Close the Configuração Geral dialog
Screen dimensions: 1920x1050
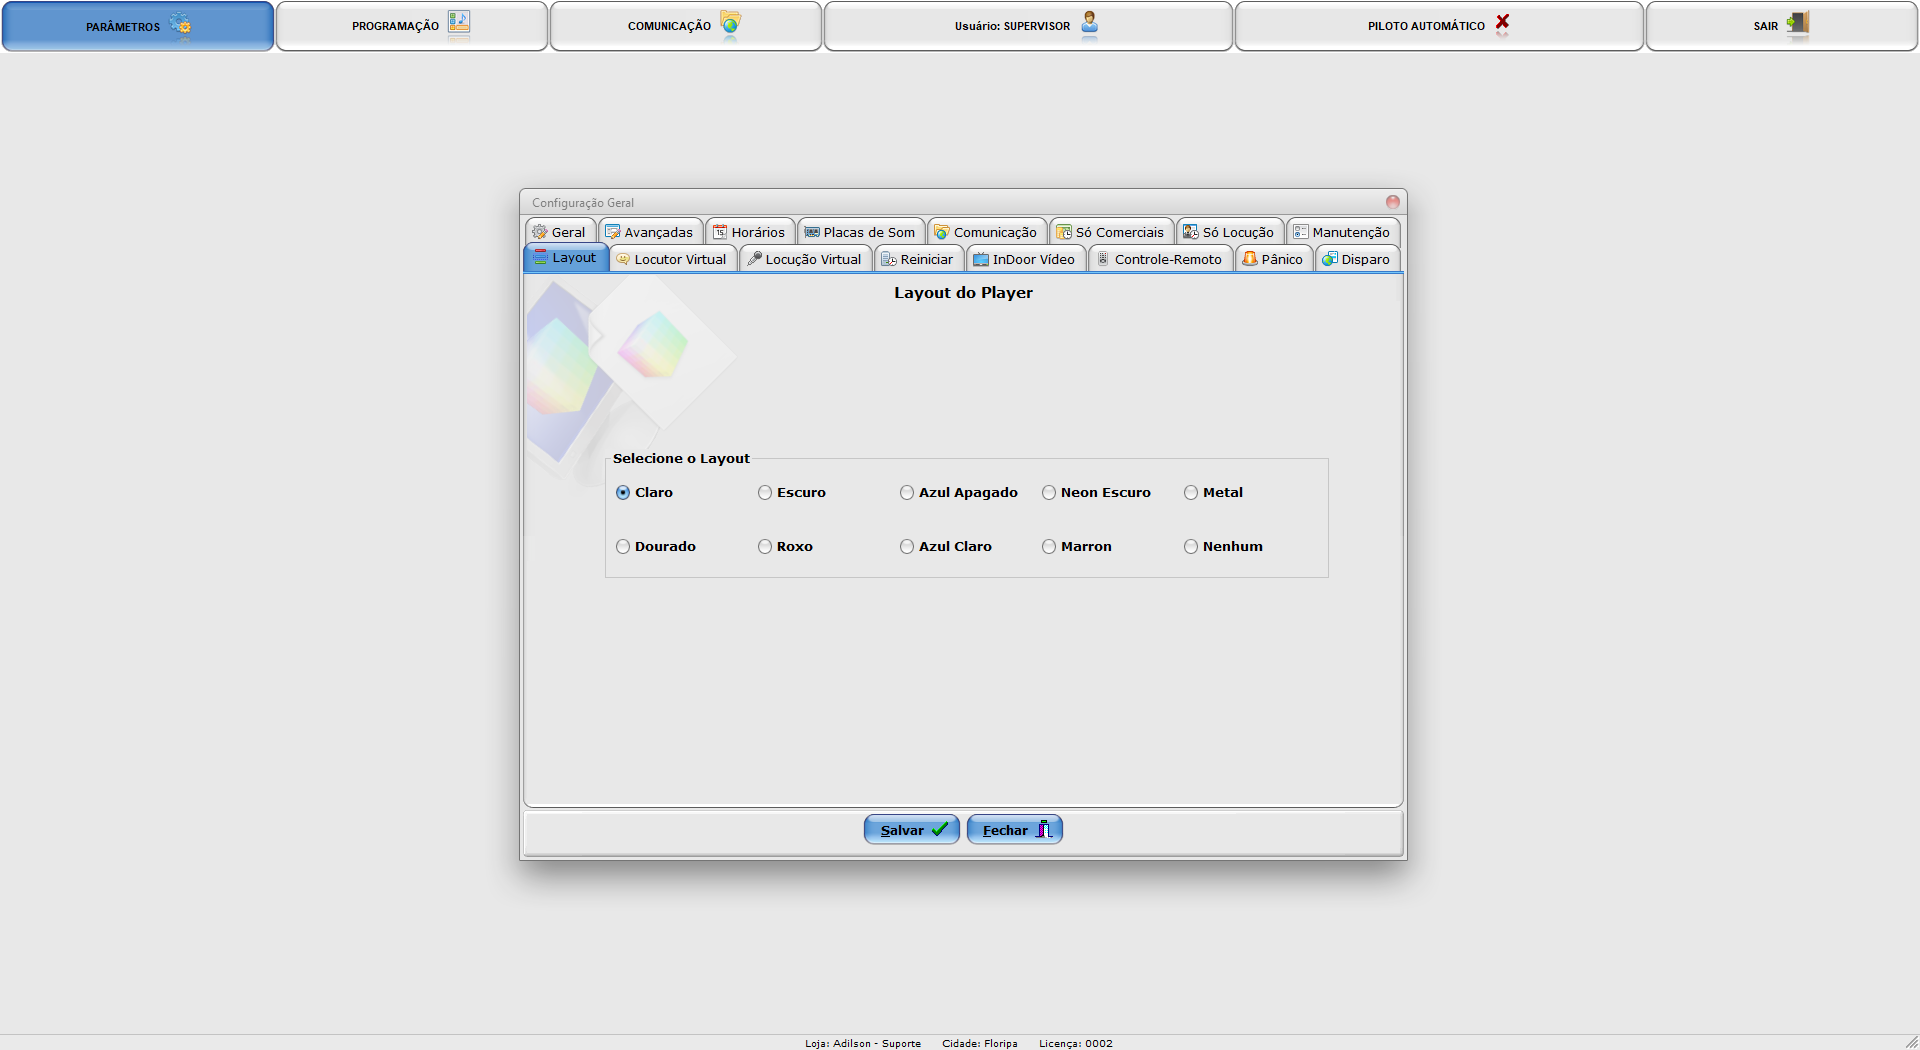point(1392,202)
